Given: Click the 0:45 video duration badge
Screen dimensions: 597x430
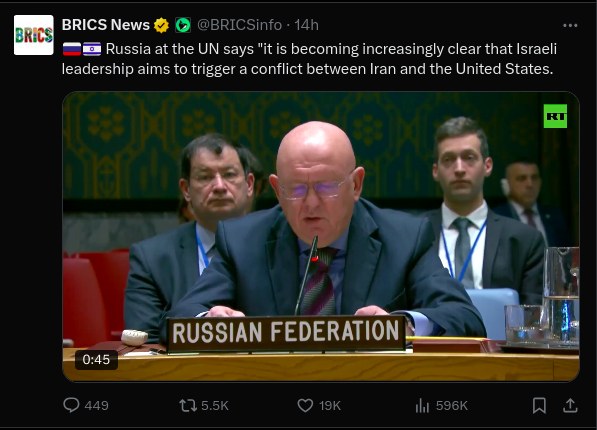Looking at the screenshot, I should coord(96,360).
